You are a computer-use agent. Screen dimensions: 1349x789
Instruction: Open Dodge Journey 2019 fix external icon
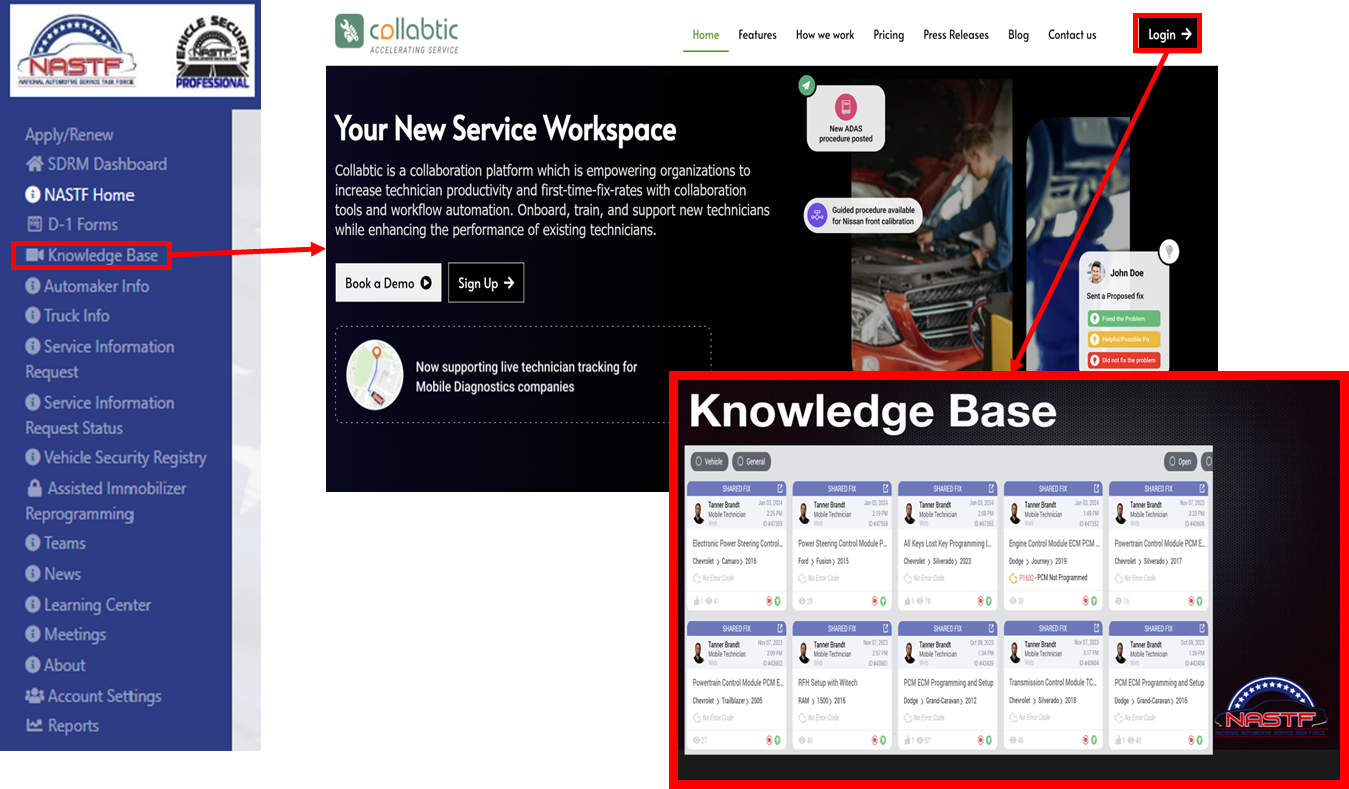click(x=1097, y=489)
